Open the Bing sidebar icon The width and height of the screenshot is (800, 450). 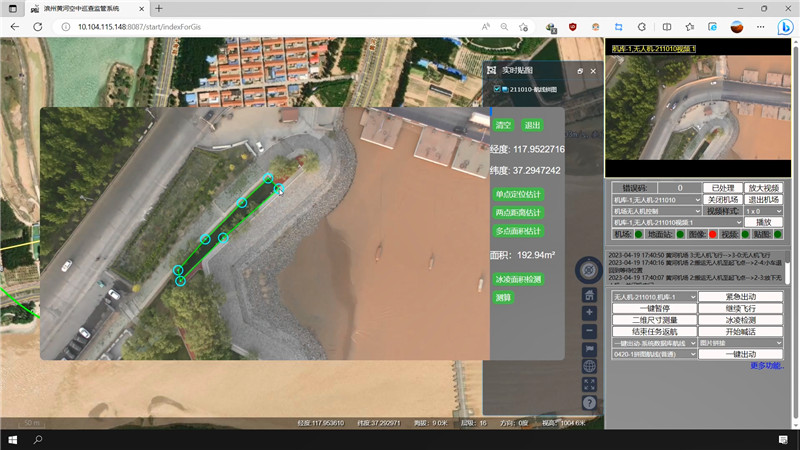tap(785, 27)
